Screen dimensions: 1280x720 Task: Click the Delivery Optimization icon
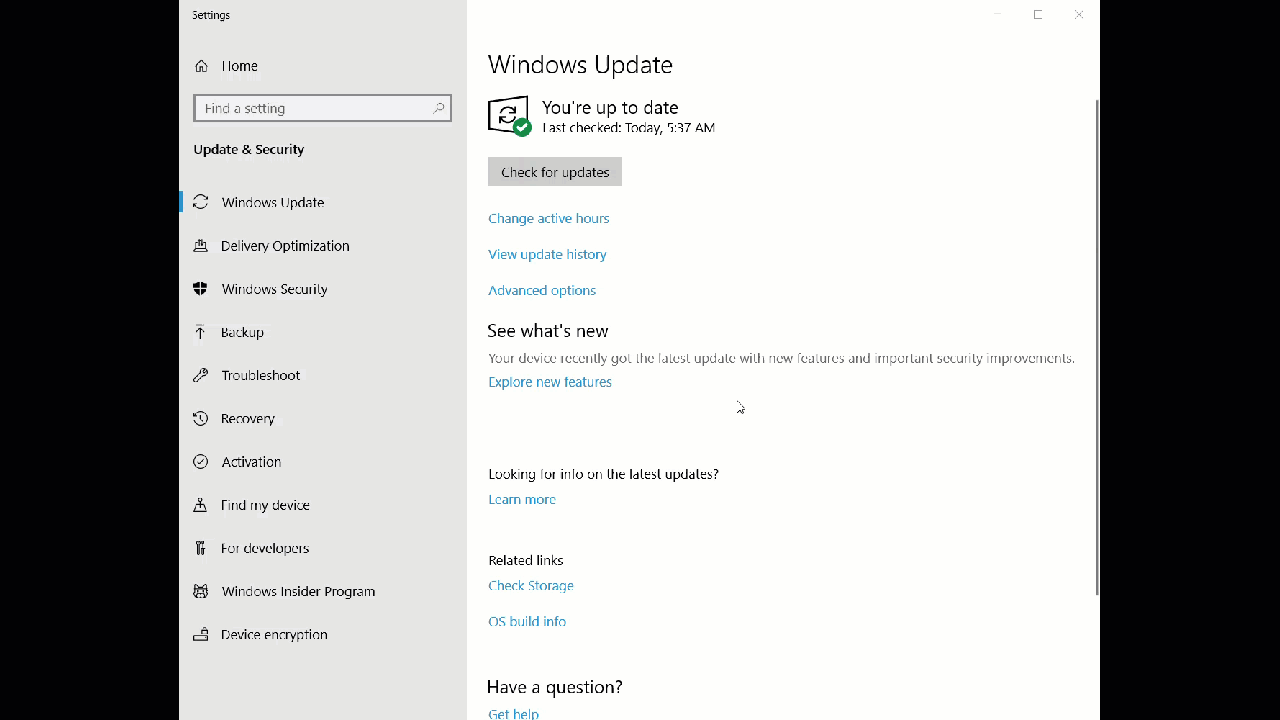(201, 246)
